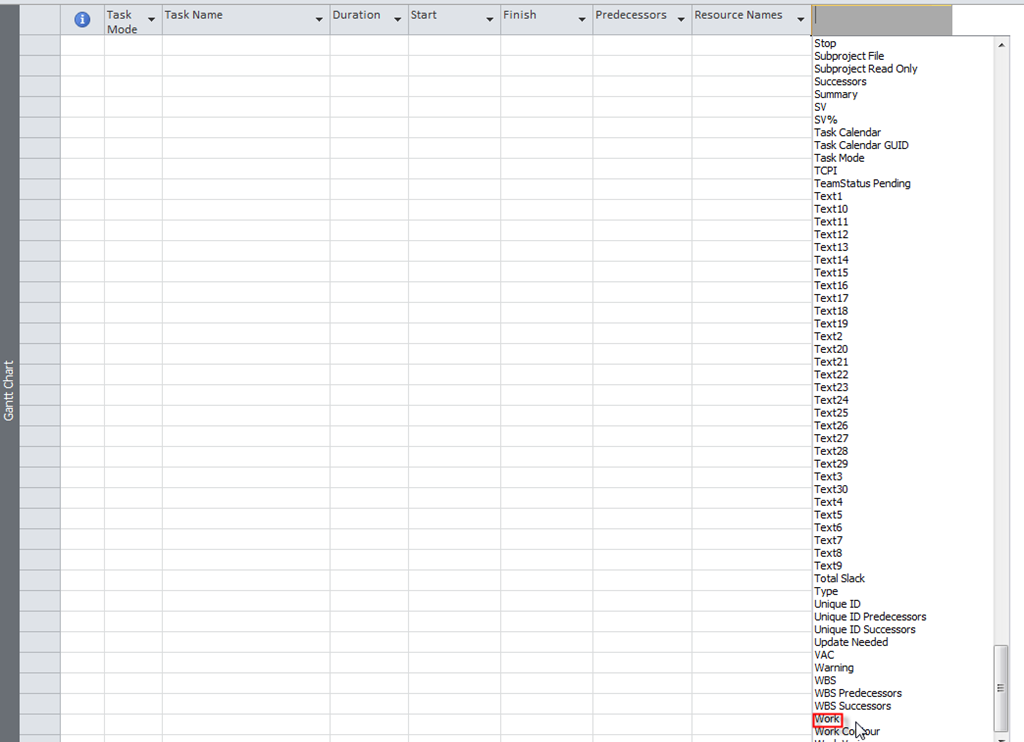Click the scroll up arrow of field list
This screenshot has width=1024, height=742.
[1001, 45]
